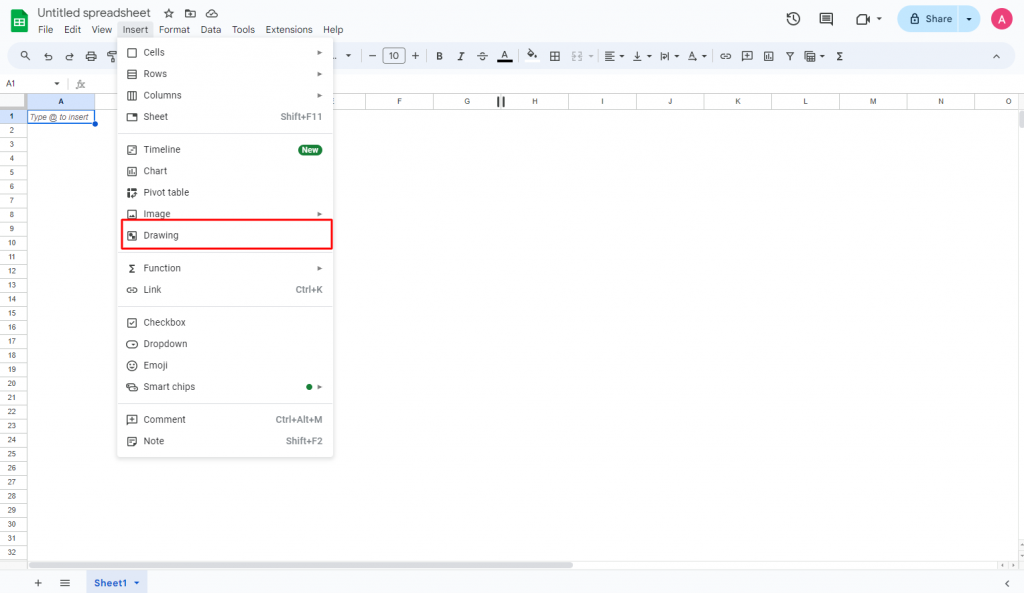The width and height of the screenshot is (1024, 593).
Task: Open the borders tool
Action: pyautogui.click(x=554, y=56)
